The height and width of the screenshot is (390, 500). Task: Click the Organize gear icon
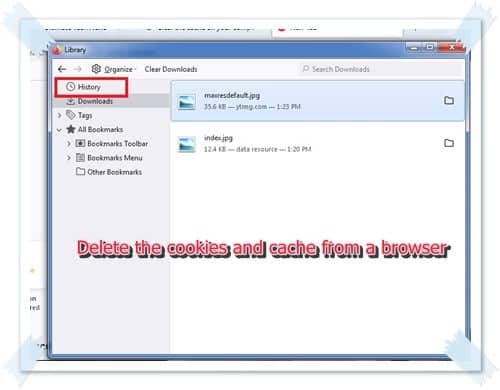point(96,69)
